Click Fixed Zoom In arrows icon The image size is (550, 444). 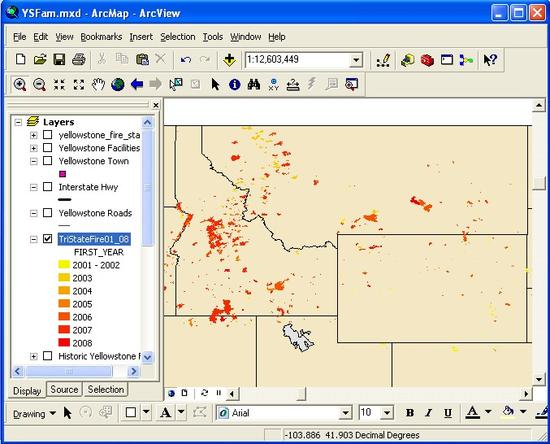tap(59, 85)
